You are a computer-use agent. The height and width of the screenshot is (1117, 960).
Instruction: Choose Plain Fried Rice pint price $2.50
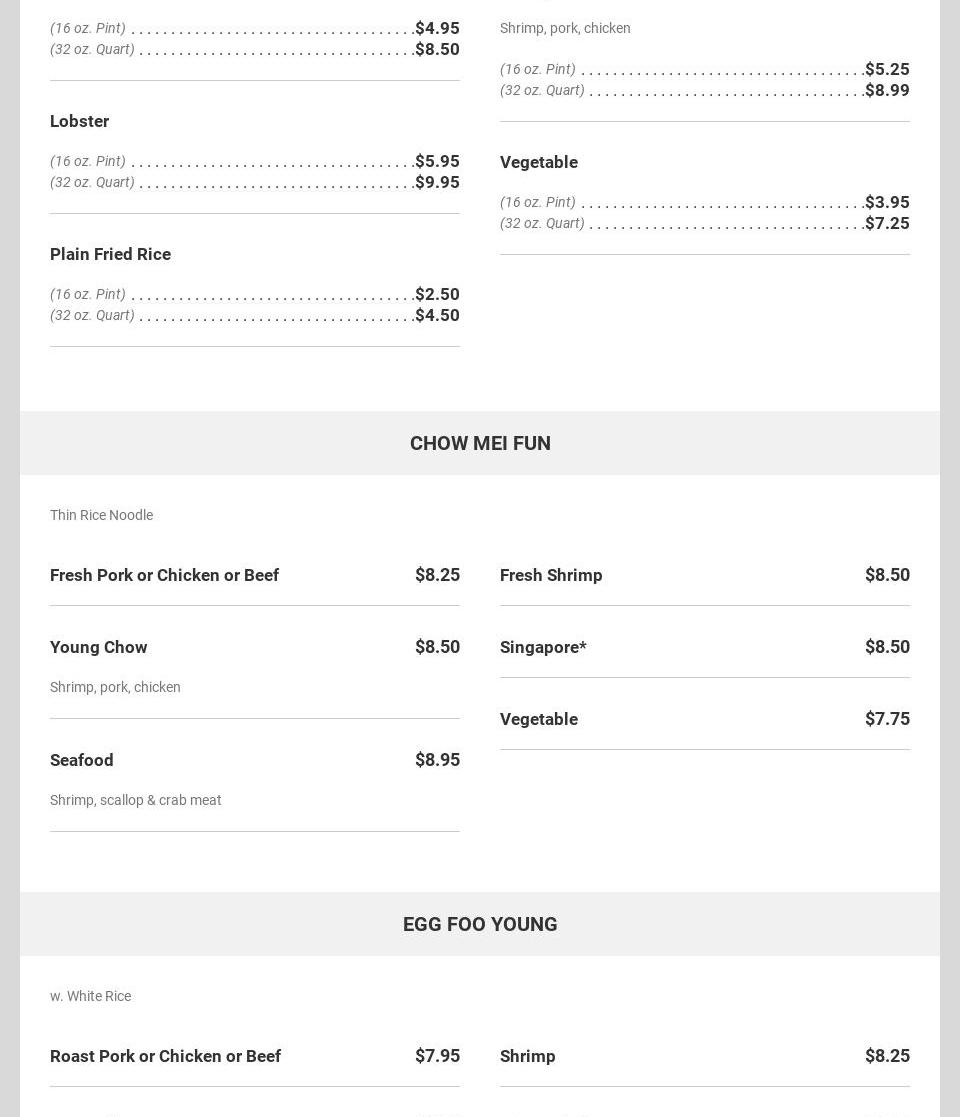(x=437, y=294)
